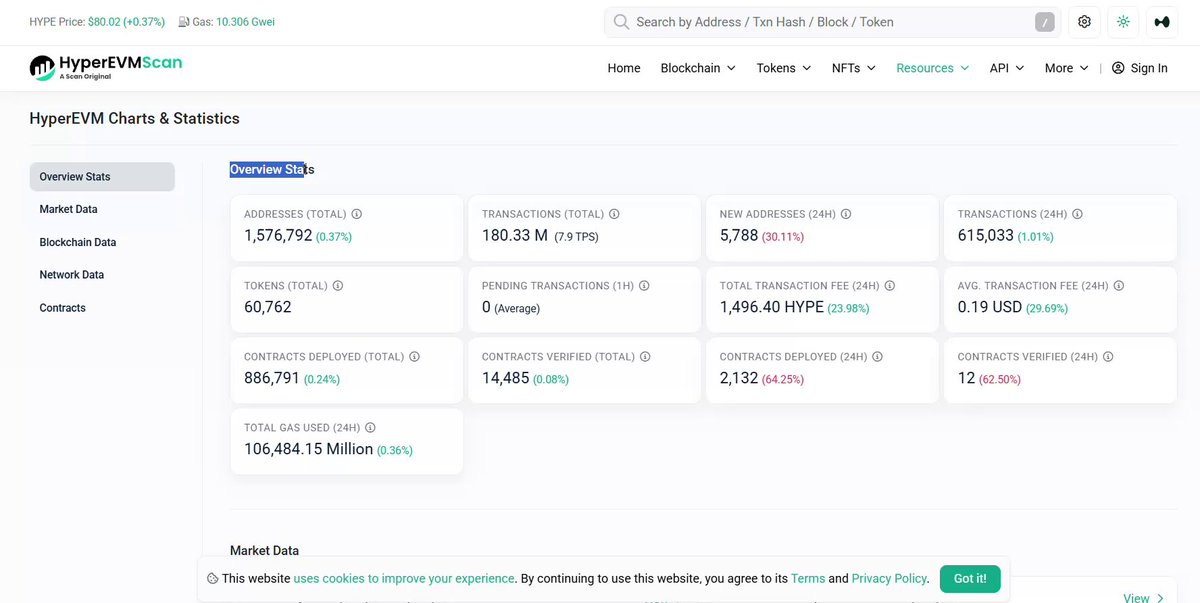Open the Resources dropdown menu
1200x603 pixels.
click(x=932, y=68)
